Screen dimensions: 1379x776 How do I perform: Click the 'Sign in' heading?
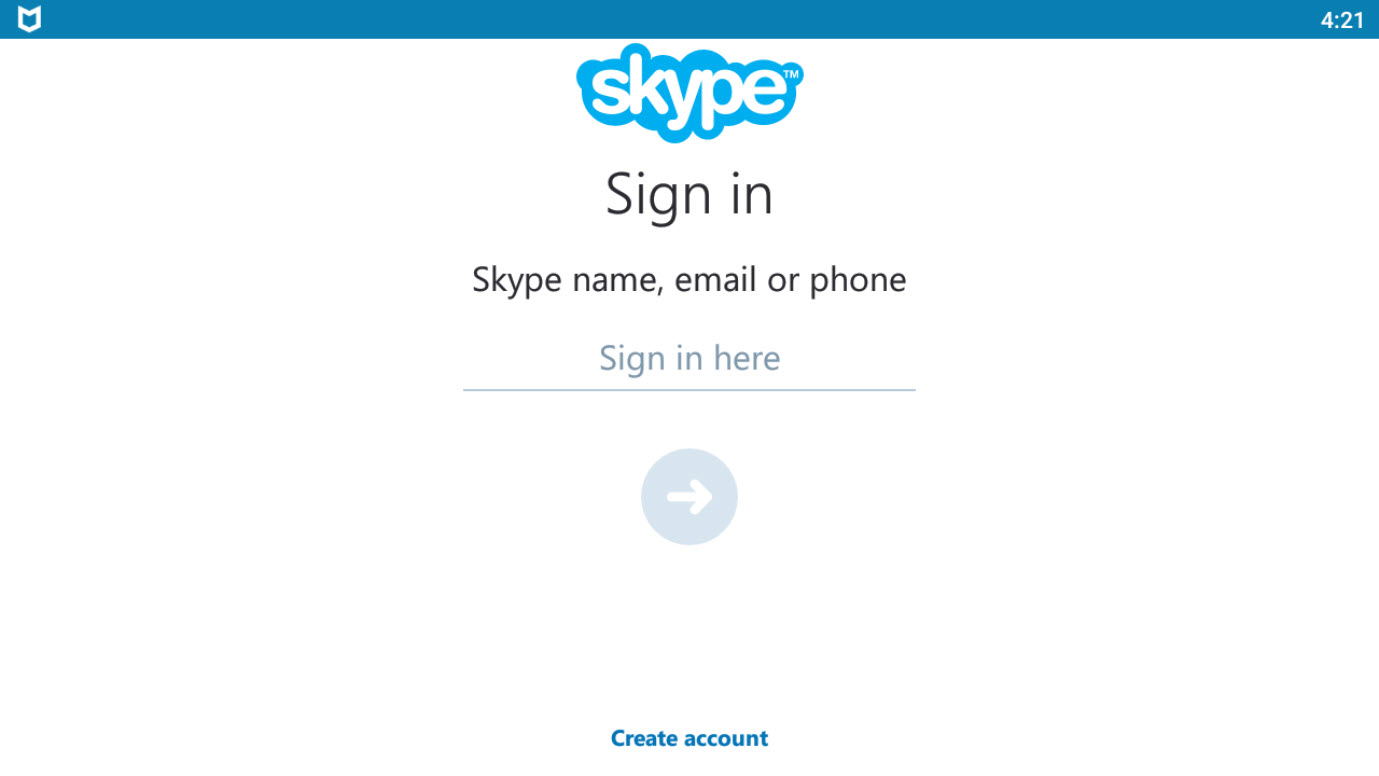pyautogui.click(x=689, y=194)
